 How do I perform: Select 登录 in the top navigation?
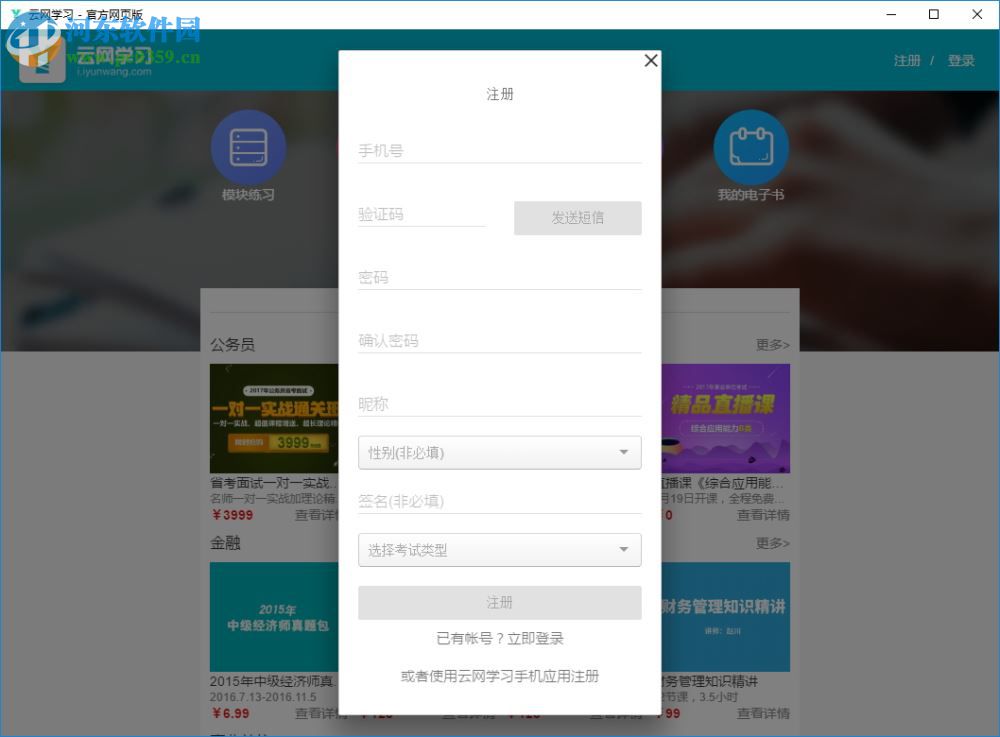pyautogui.click(x=961, y=60)
